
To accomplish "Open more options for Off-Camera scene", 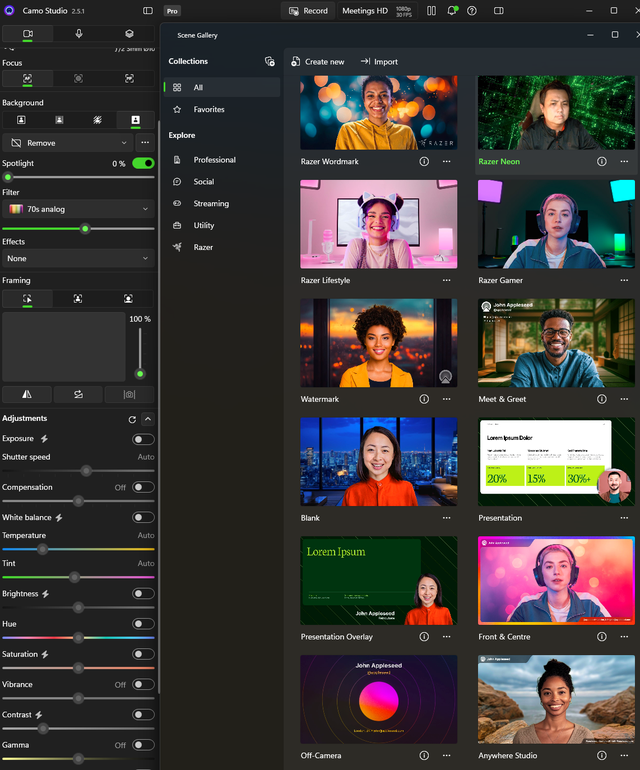I will pos(446,756).
